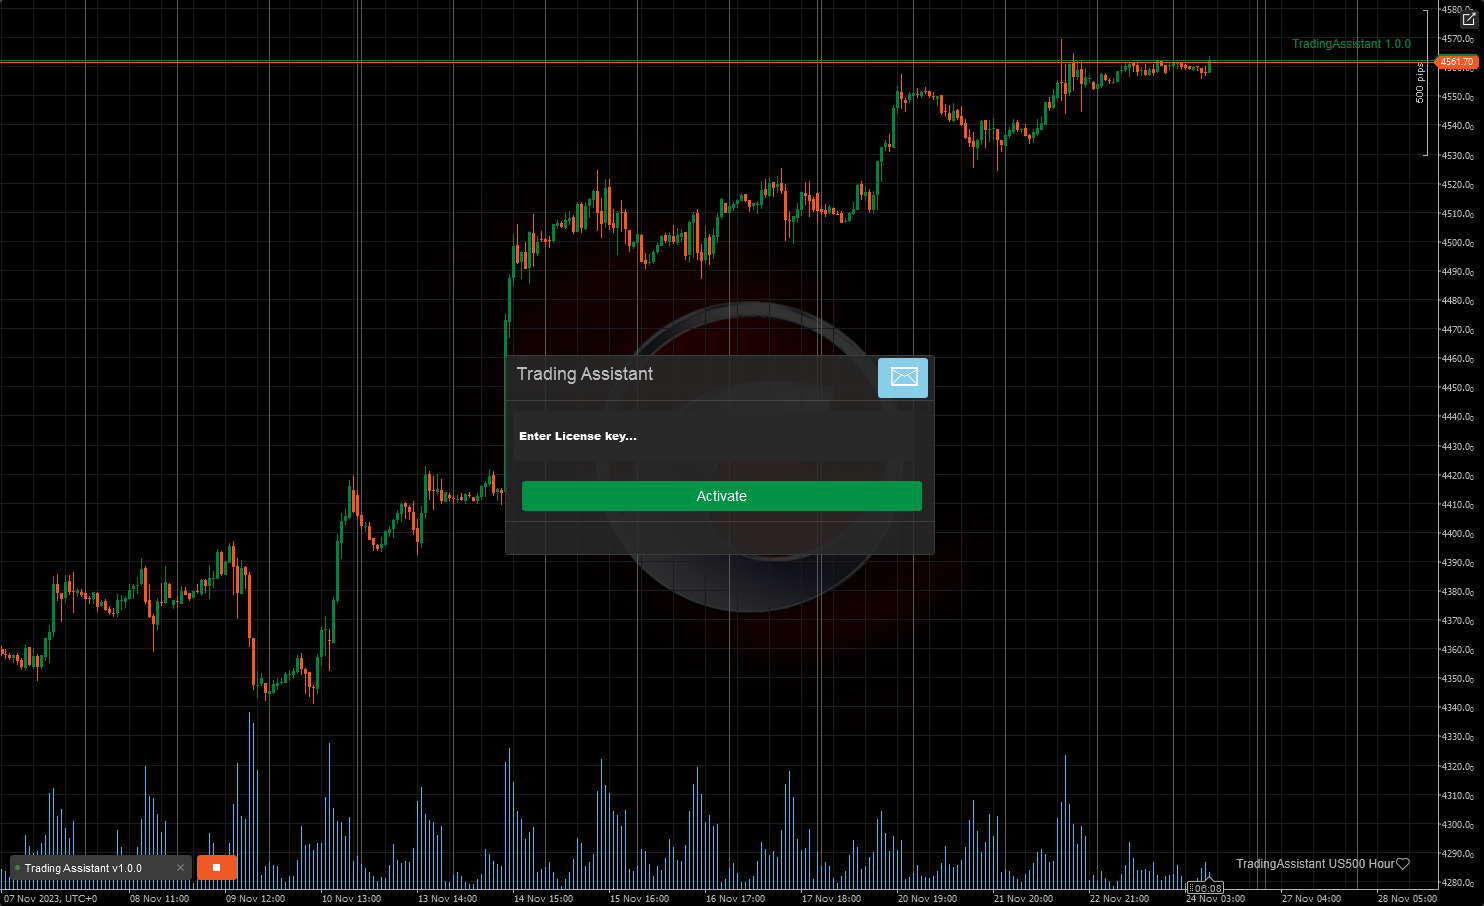Click the Trading Assistant dialog title
Image resolution: width=1484 pixels, height=906 pixels.
point(585,374)
